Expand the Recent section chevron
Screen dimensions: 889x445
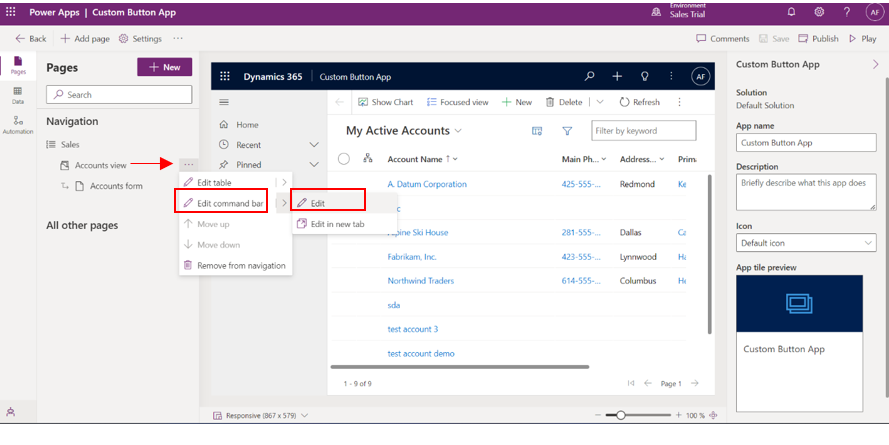point(314,145)
